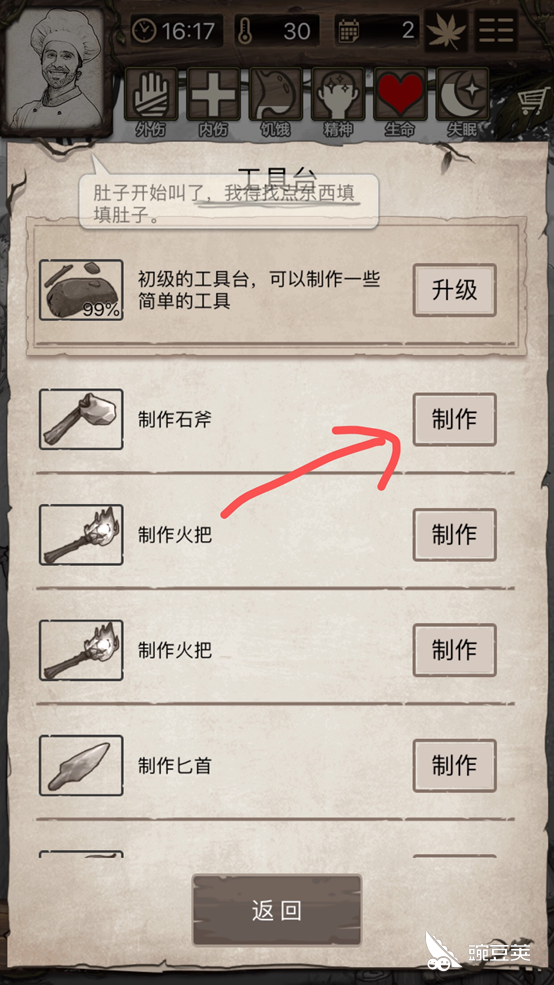The image size is (554, 985).
Task: Tap the maple leaf season icon
Action: click(446, 30)
